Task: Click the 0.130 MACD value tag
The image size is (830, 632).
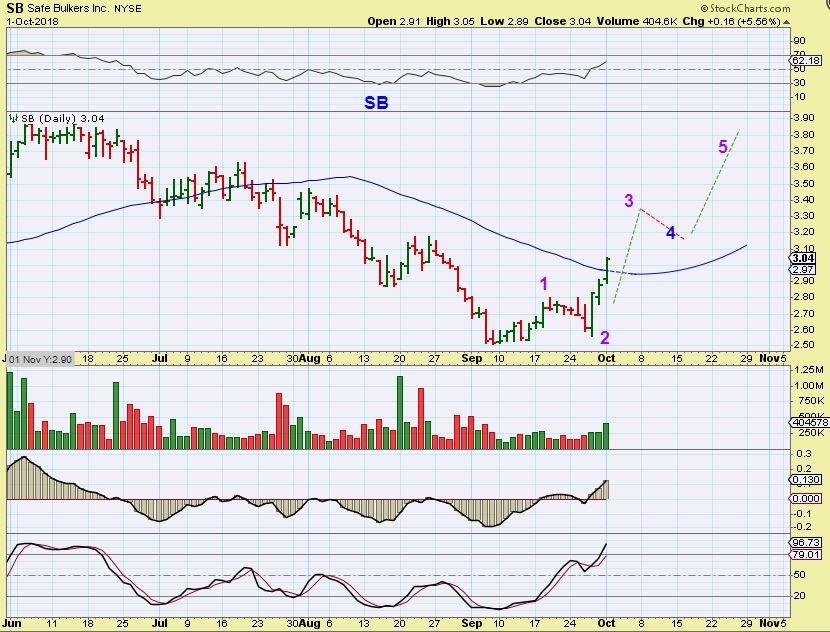Action: pyautogui.click(x=807, y=480)
